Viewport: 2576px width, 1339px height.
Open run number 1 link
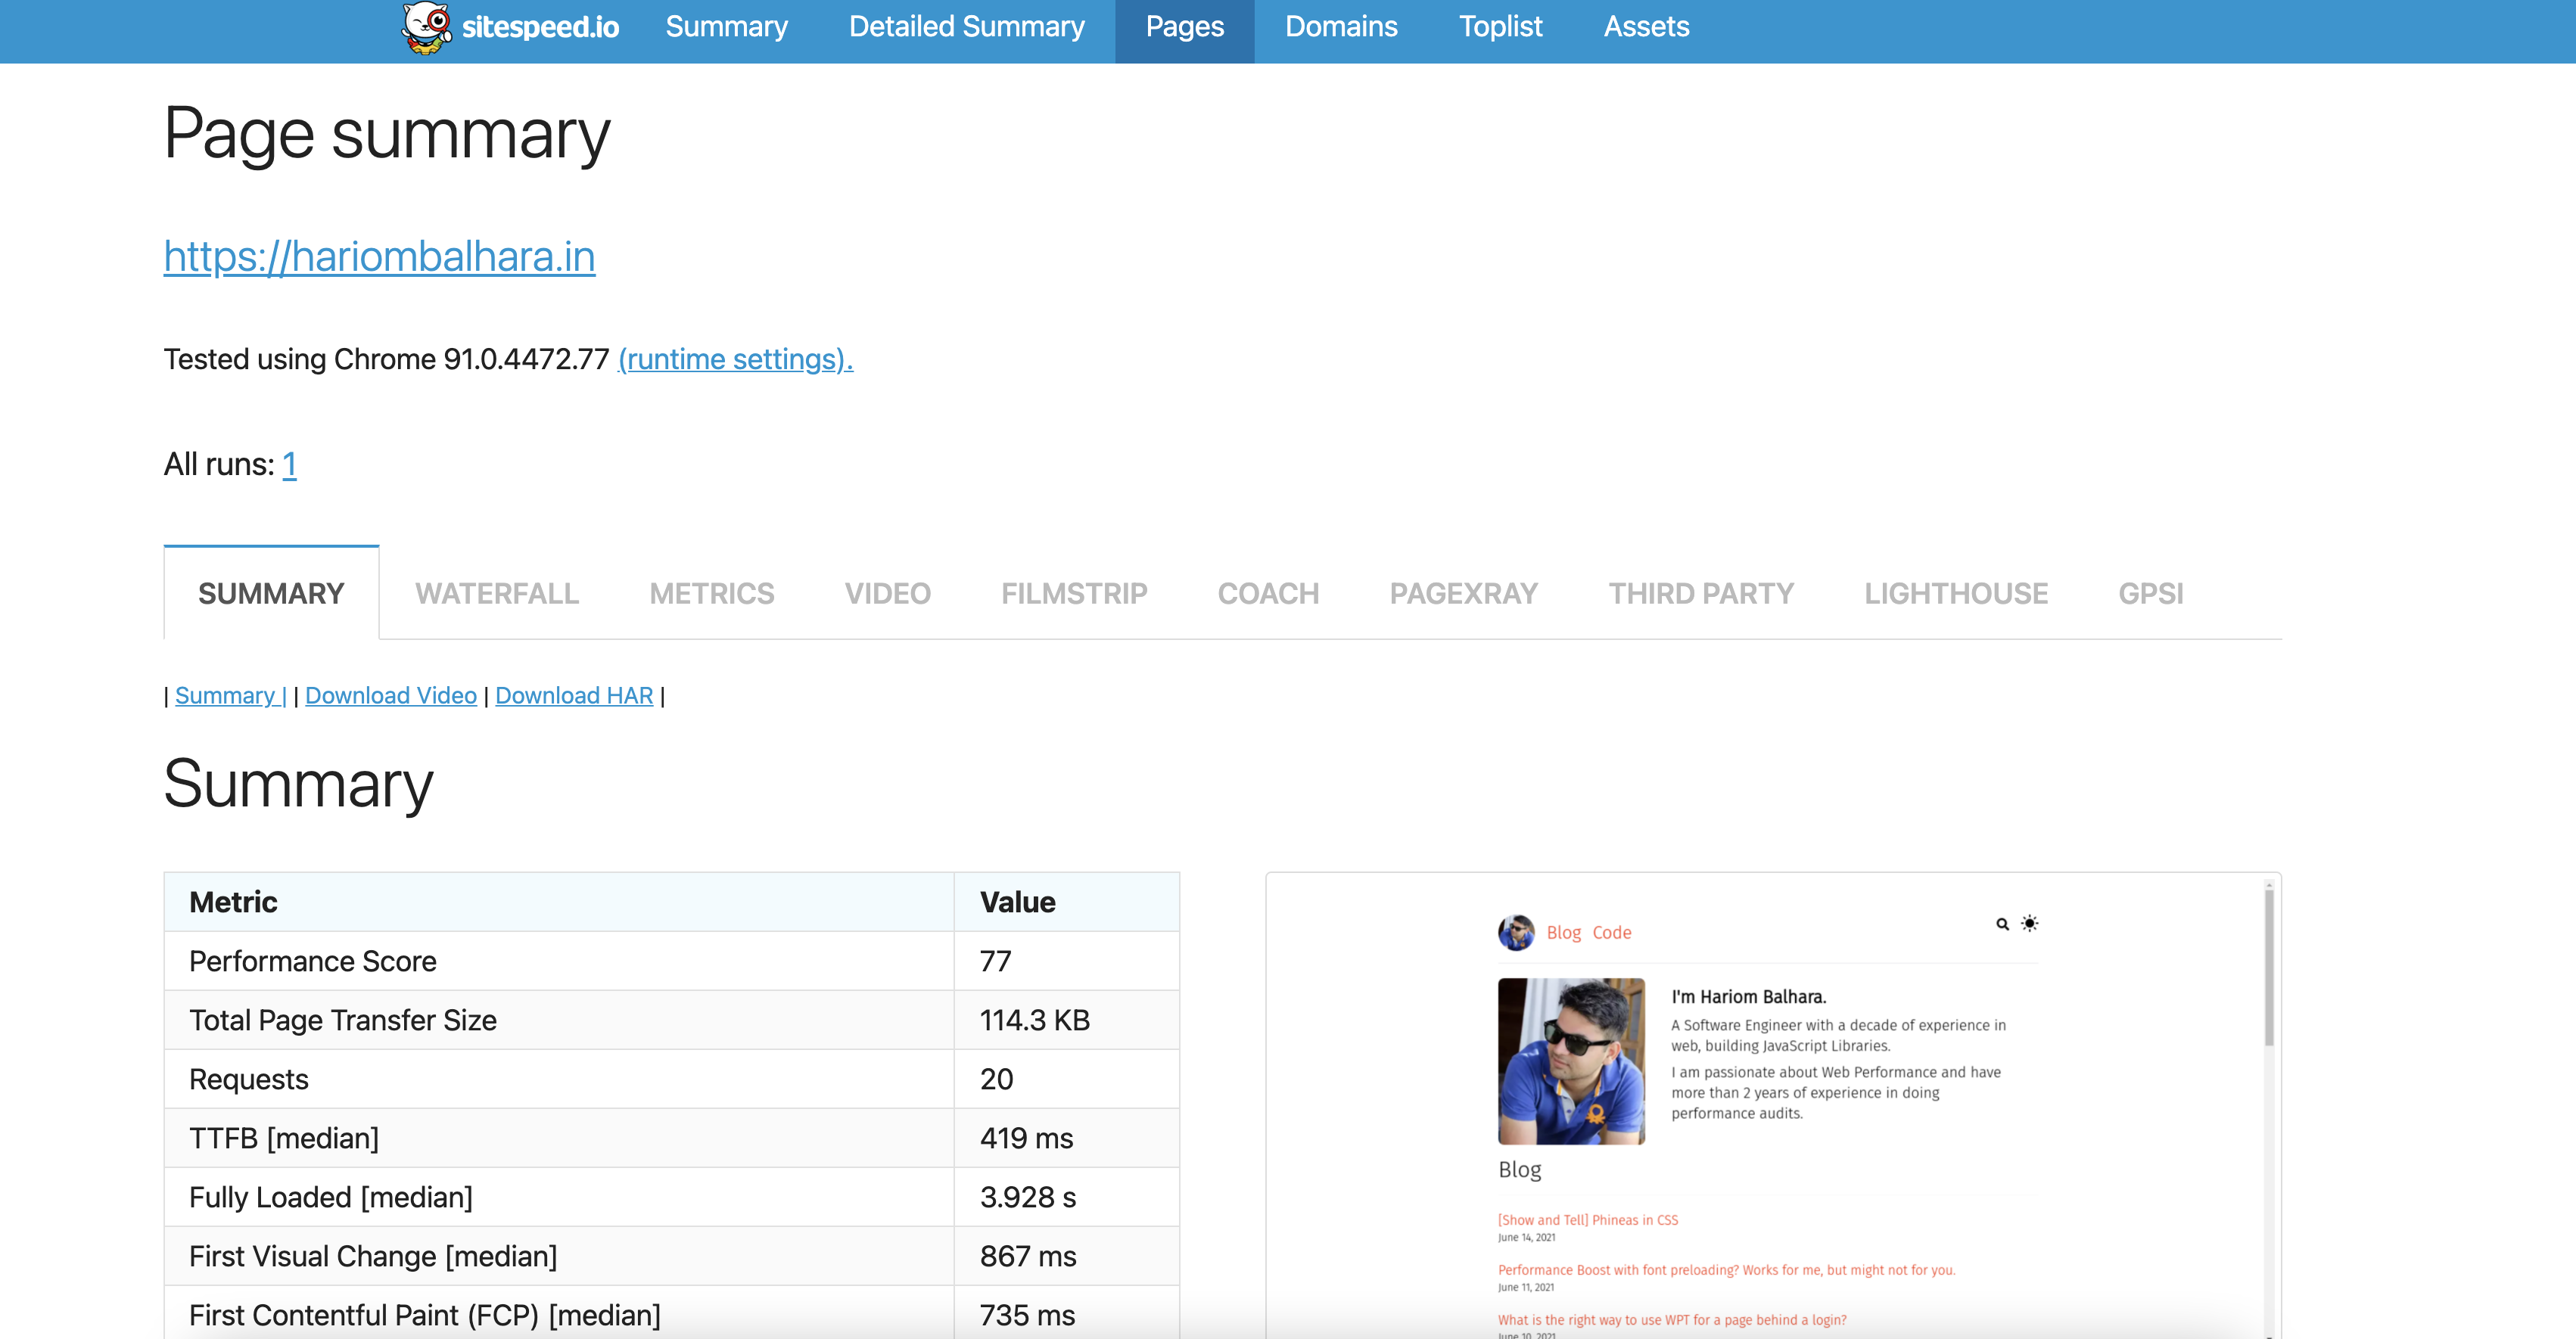tap(289, 464)
